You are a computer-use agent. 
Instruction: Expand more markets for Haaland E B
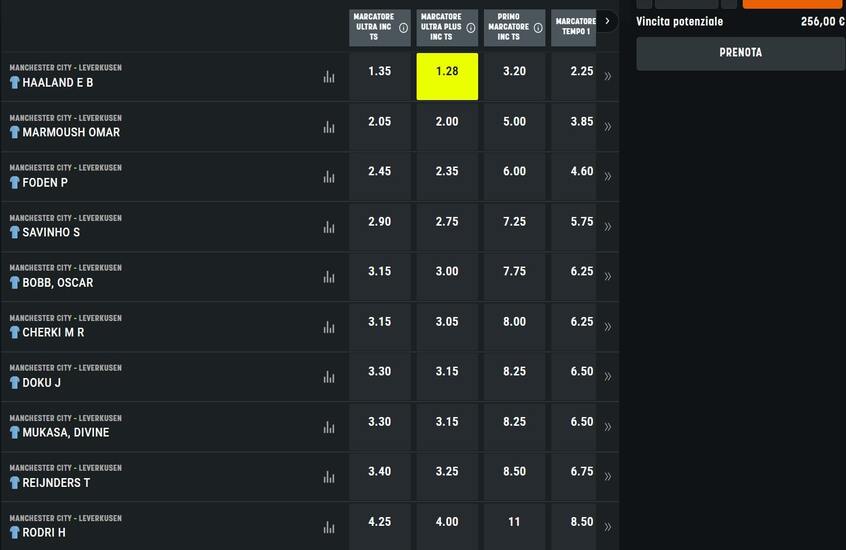607,76
